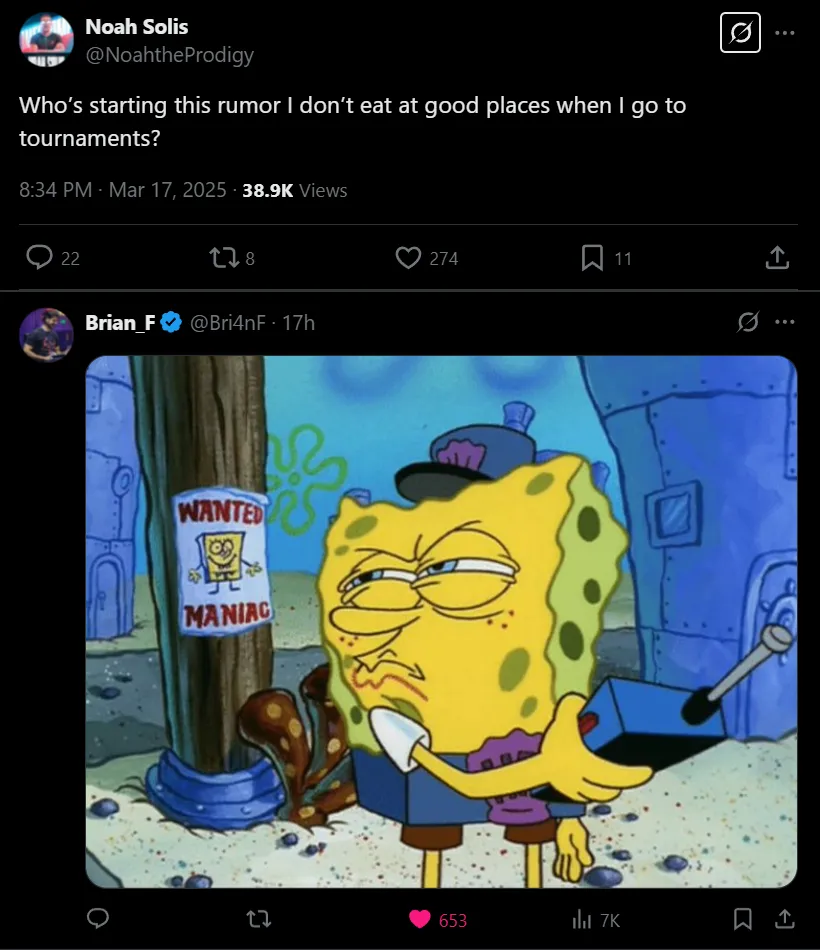The height and width of the screenshot is (950, 820).
Task: Share Brian_F's reply
Action: point(785,919)
